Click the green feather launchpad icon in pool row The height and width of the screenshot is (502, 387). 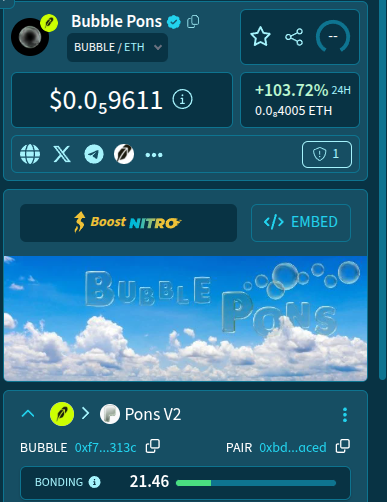click(x=62, y=414)
